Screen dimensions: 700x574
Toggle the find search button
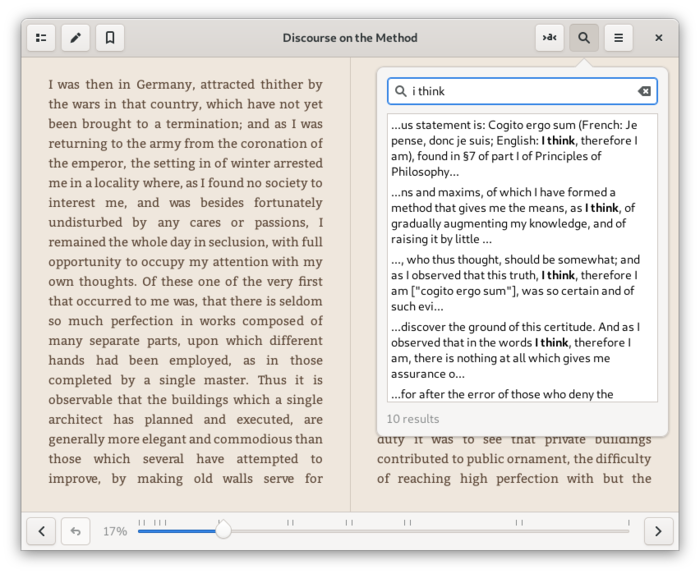click(583, 38)
